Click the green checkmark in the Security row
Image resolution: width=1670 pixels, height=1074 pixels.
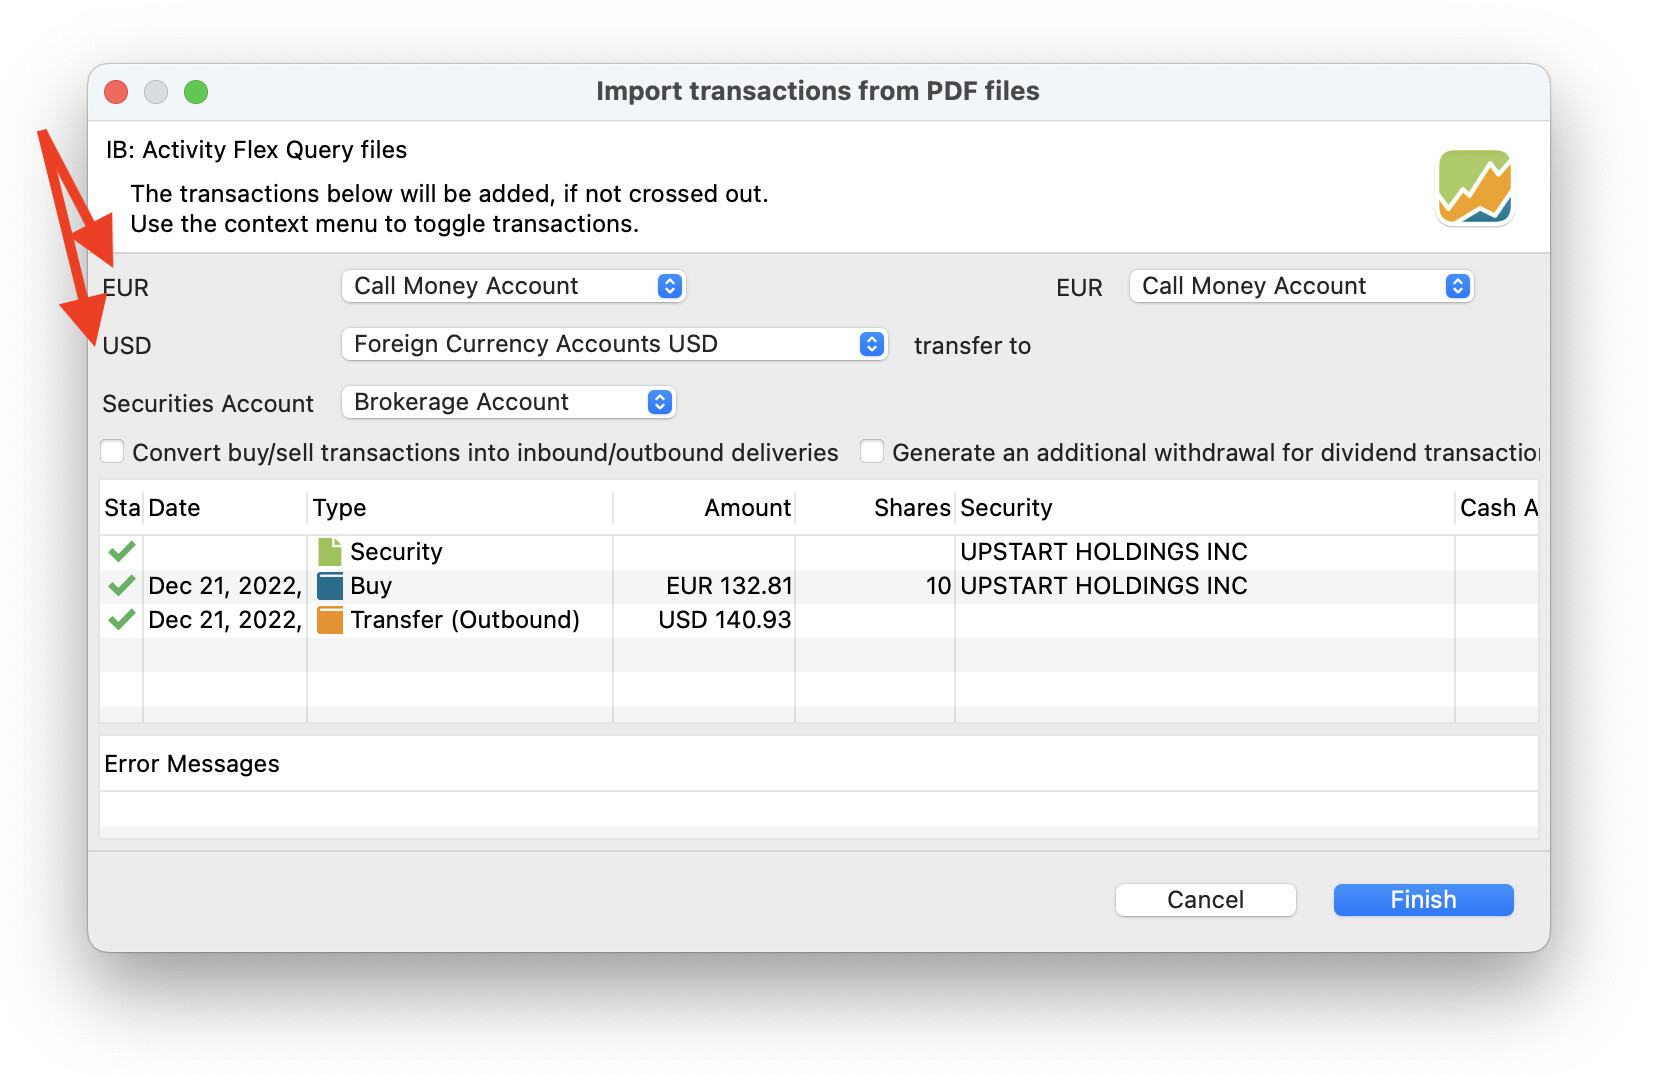point(122,552)
